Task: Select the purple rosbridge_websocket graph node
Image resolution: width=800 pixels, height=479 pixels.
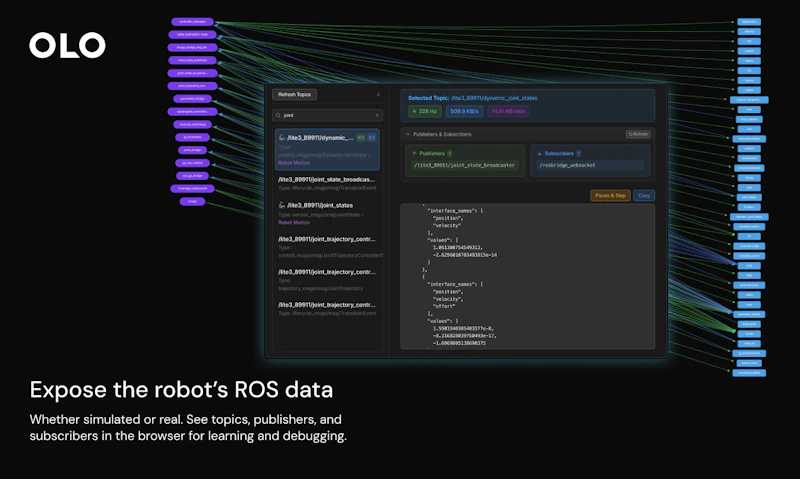Action: pos(192,188)
